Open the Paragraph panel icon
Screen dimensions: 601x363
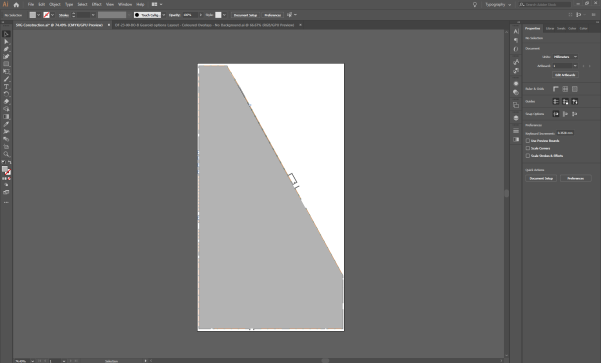pyautogui.click(x=516, y=40)
